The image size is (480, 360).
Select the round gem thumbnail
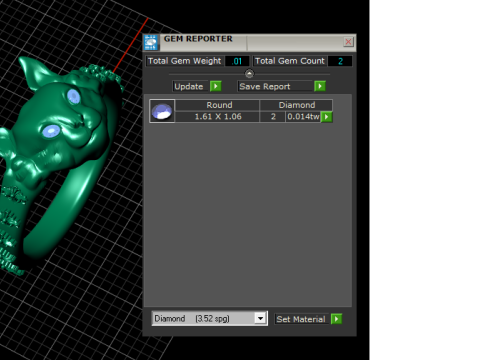tap(162, 111)
